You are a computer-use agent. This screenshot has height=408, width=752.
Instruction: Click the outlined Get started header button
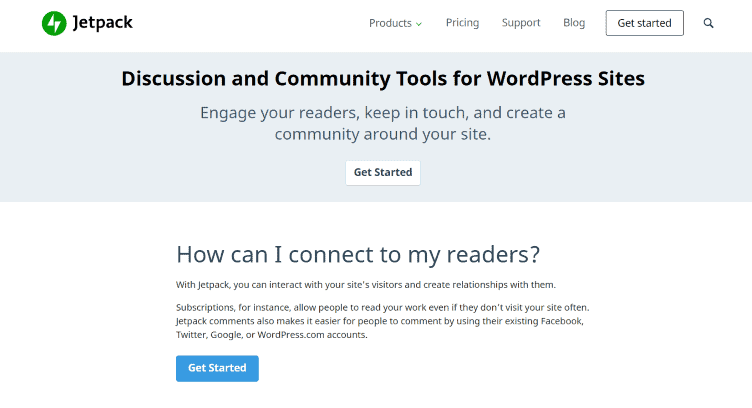[x=645, y=23]
